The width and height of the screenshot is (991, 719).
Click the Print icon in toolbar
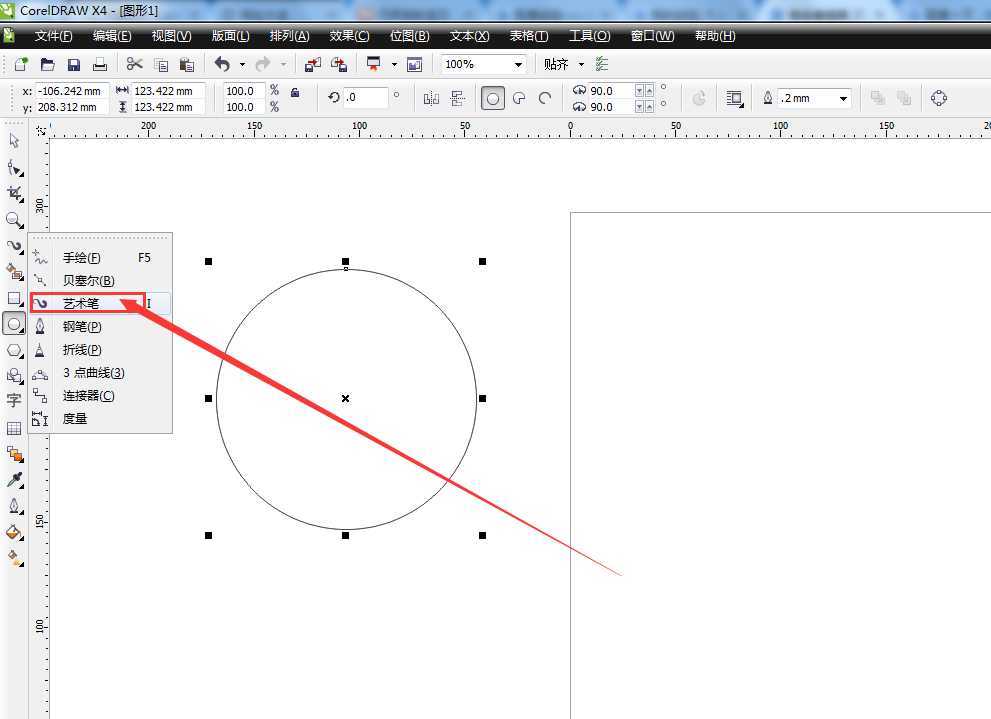(100, 64)
